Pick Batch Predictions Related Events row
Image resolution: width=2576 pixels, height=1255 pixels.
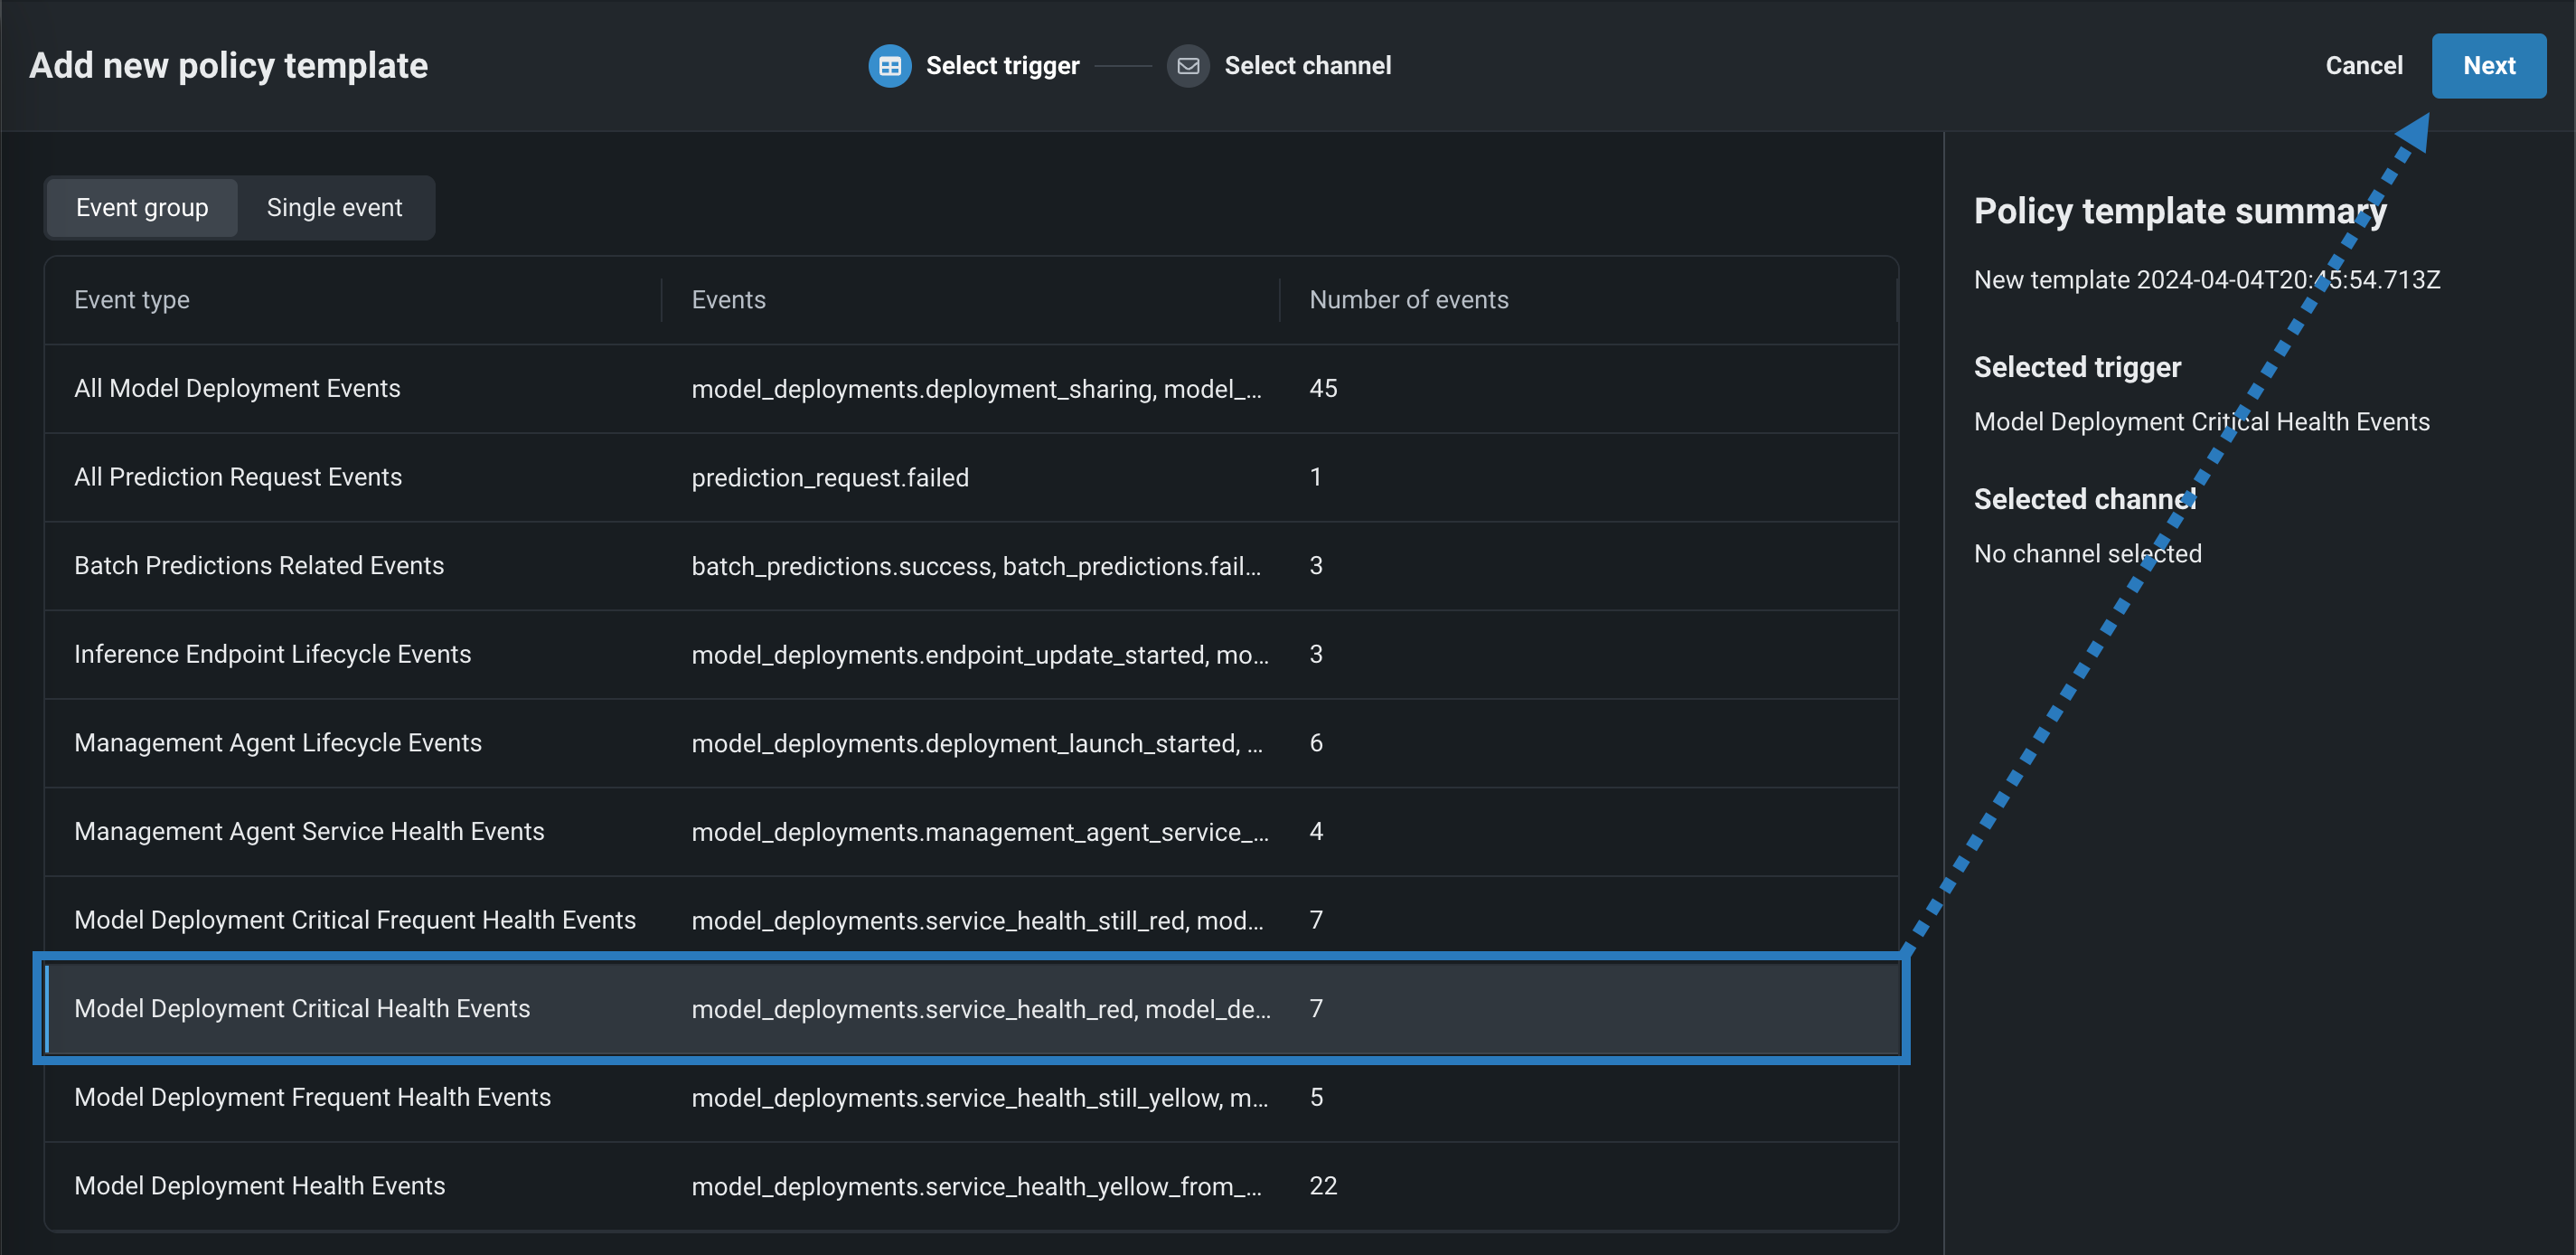tap(259, 565)
